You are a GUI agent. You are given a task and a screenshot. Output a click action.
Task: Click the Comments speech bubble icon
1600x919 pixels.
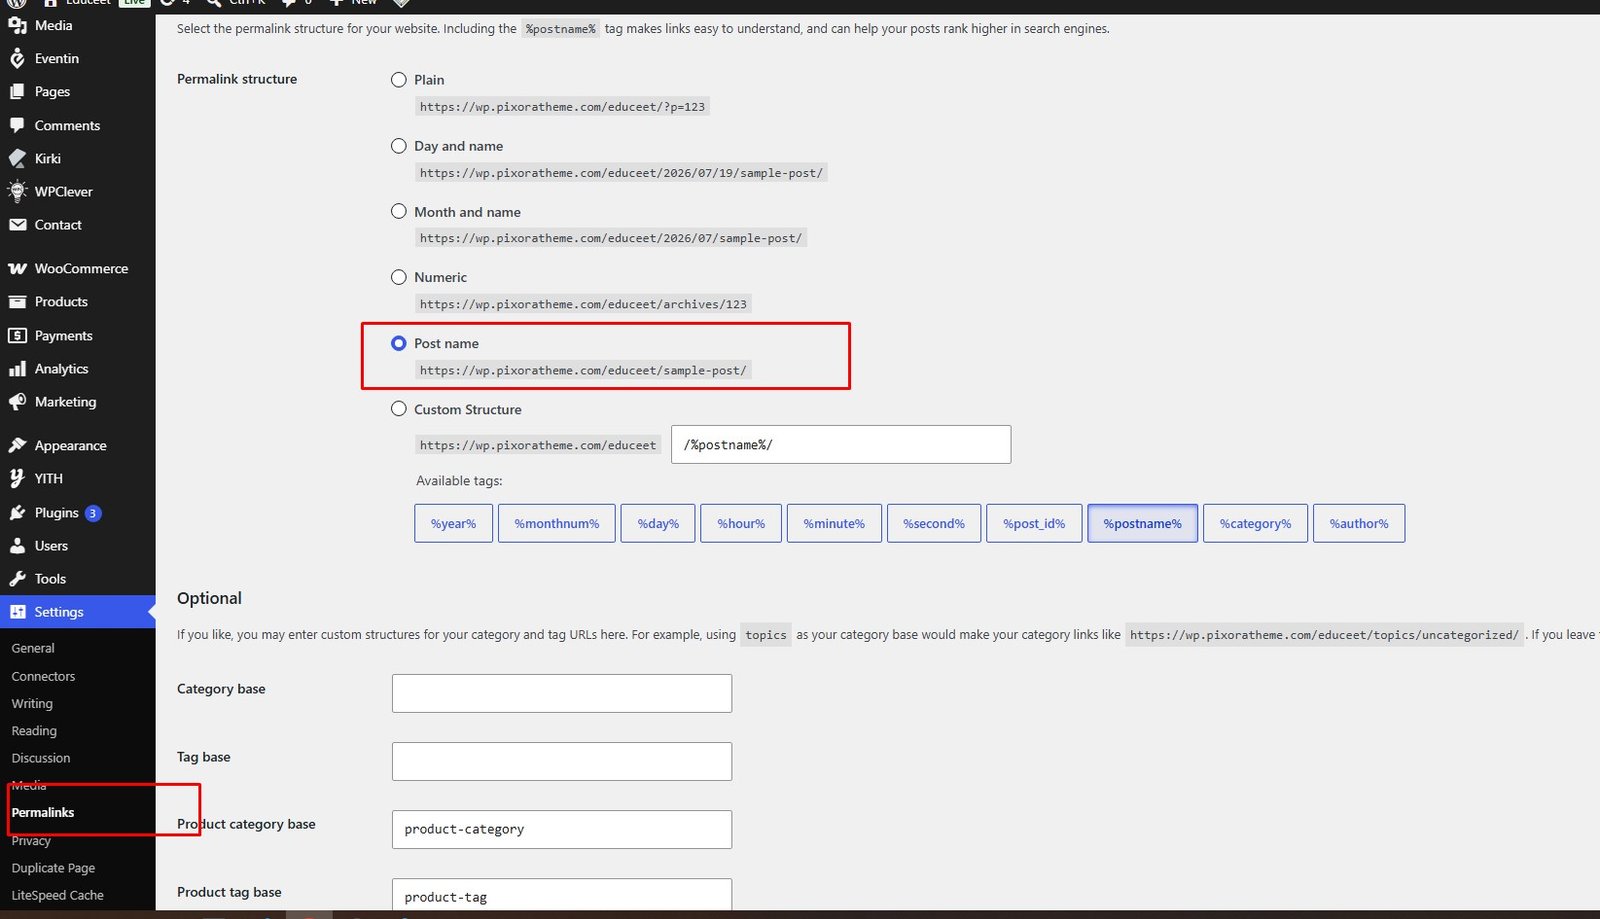pyautogui.click(x=17, y=126)
